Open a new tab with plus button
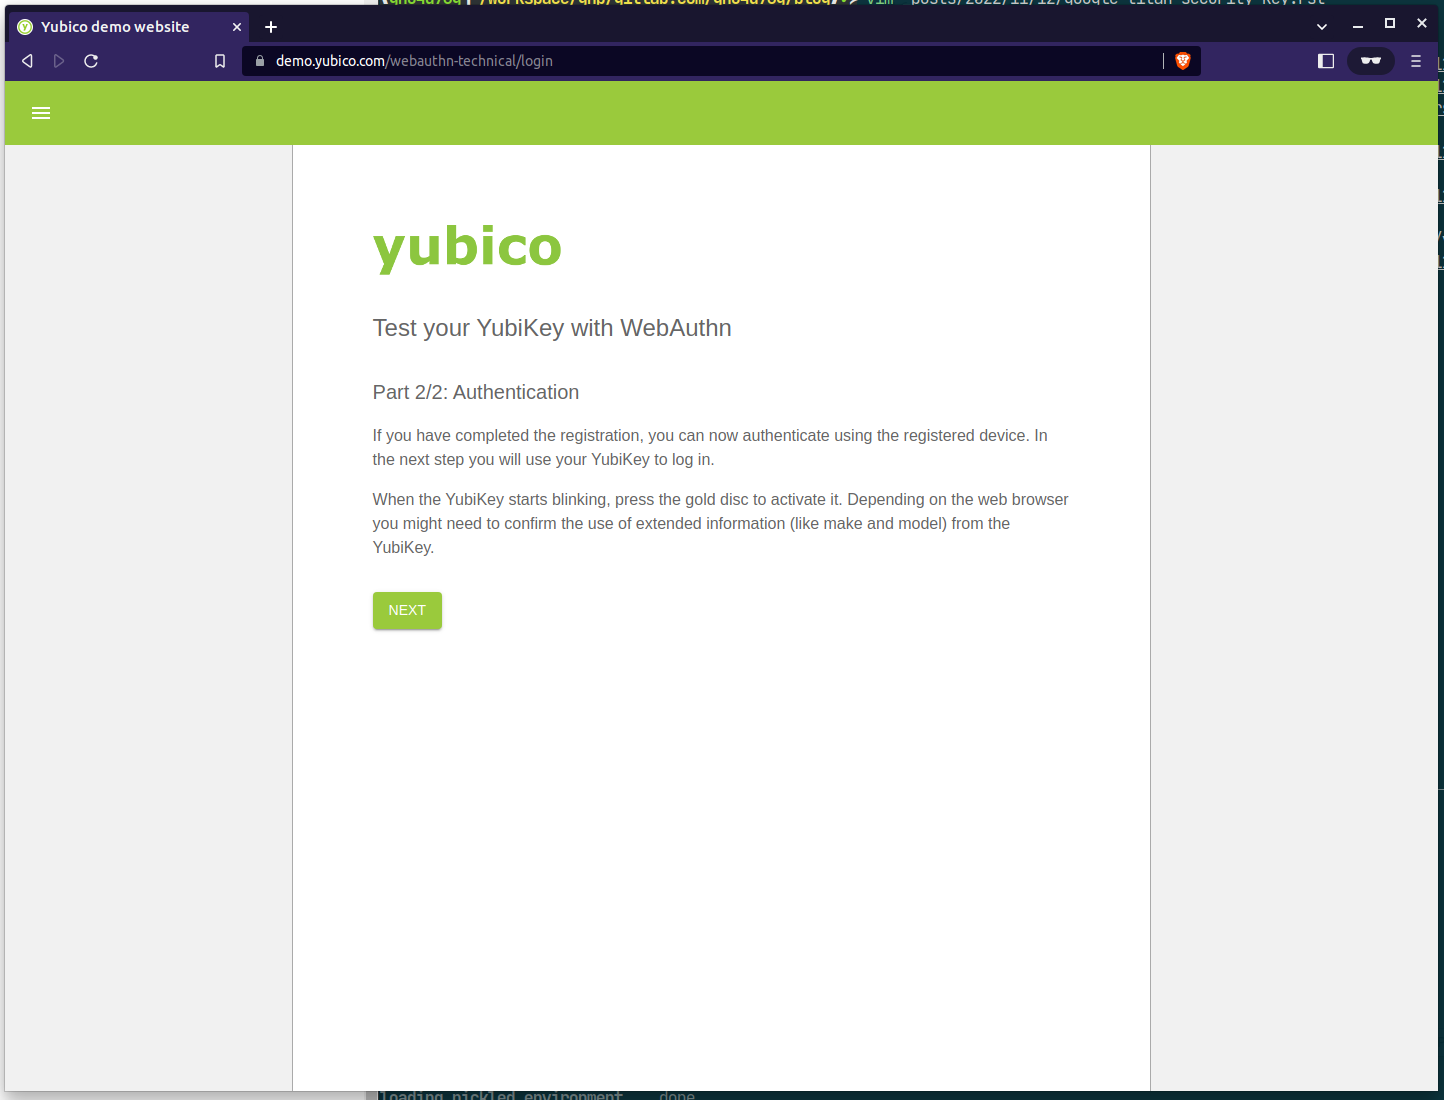Image resolution: width=1444 pixels, height=1100 pixels. (271, 27)
